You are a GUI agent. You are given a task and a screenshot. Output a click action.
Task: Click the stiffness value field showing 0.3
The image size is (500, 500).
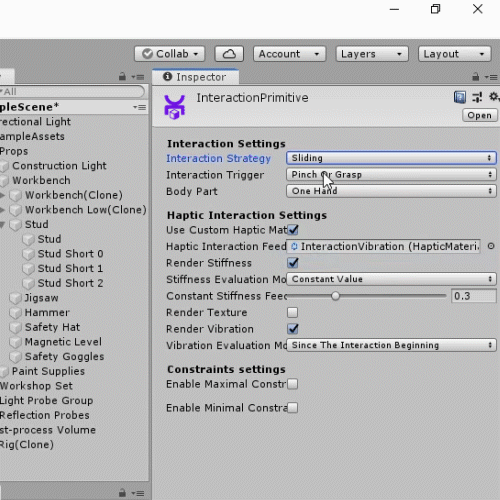474,296
